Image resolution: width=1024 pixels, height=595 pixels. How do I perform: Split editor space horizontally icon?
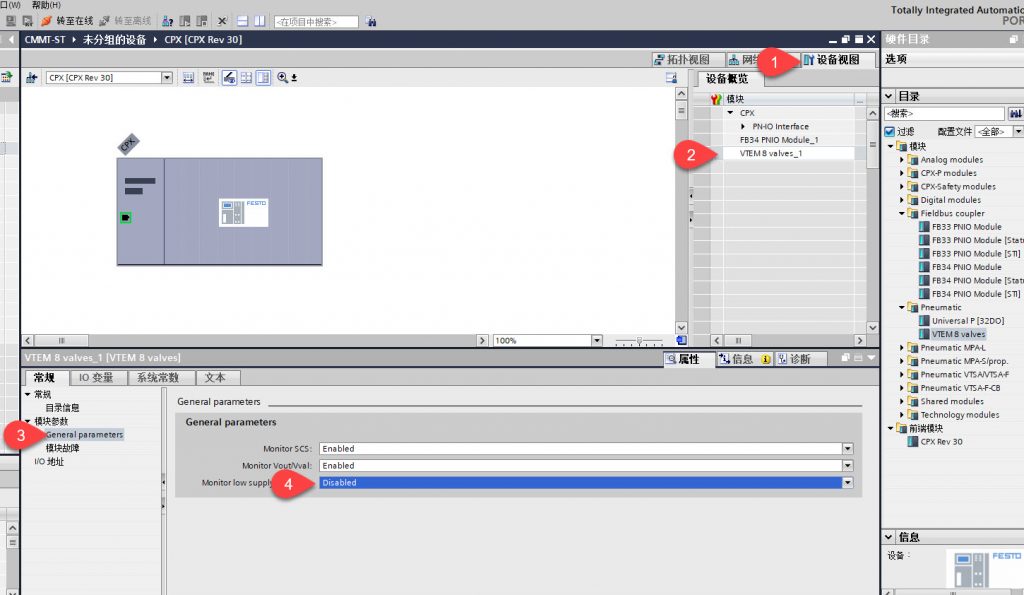pos(242,21)
